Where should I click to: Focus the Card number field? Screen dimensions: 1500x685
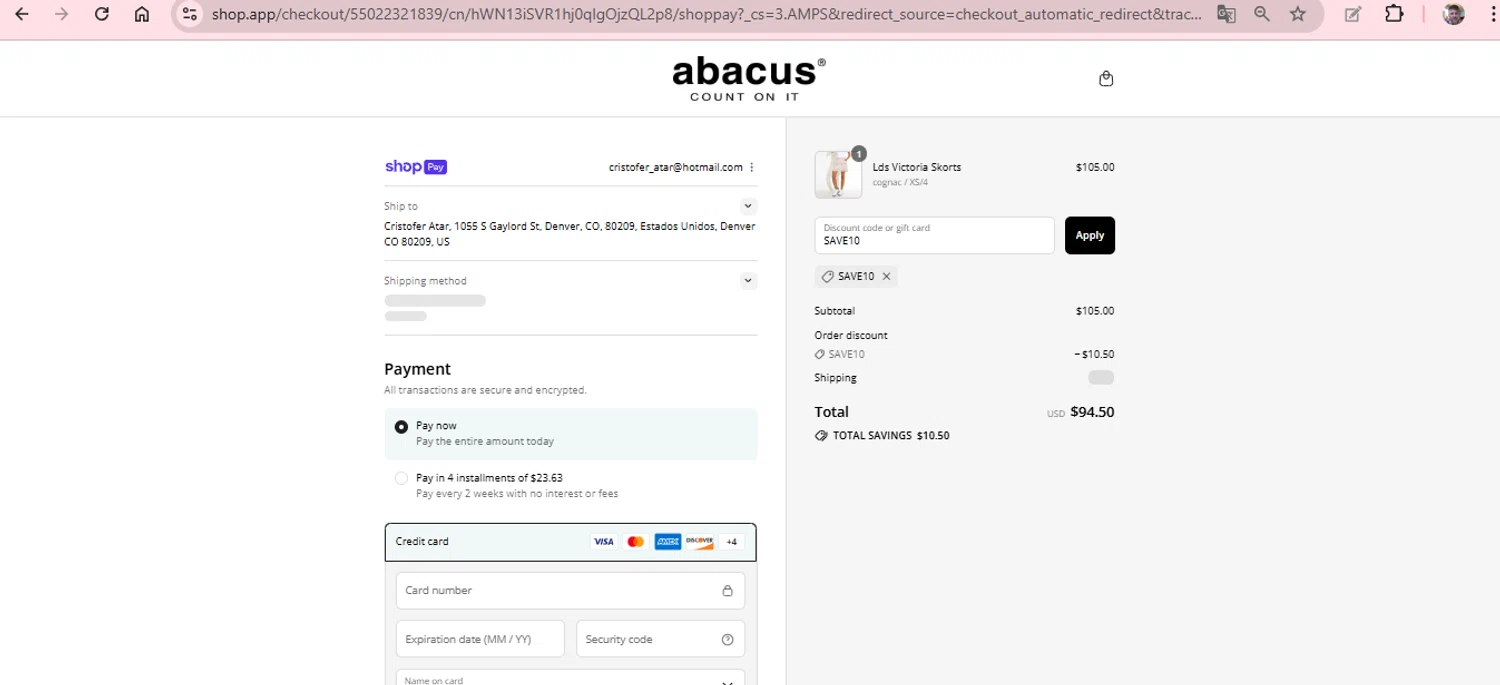coord(570,590)
